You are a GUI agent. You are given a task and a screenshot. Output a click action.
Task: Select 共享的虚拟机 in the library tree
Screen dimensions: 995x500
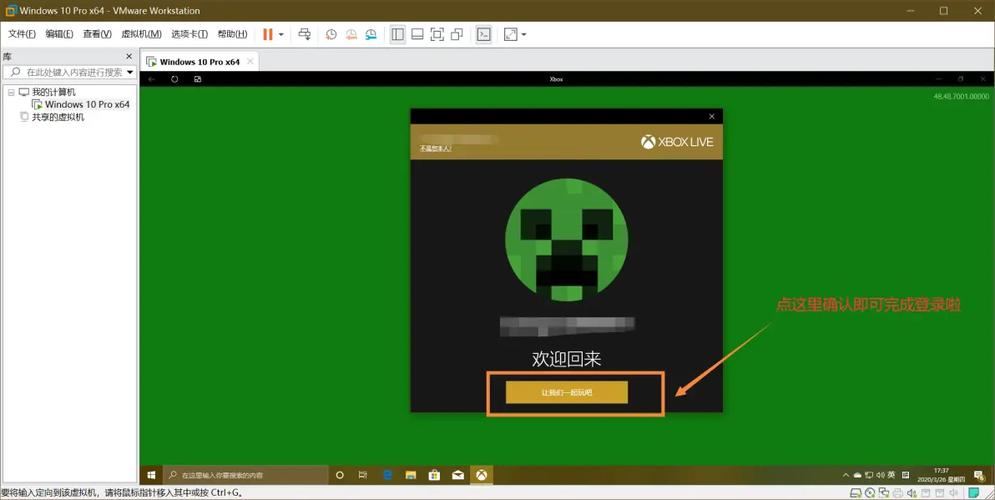58,117
